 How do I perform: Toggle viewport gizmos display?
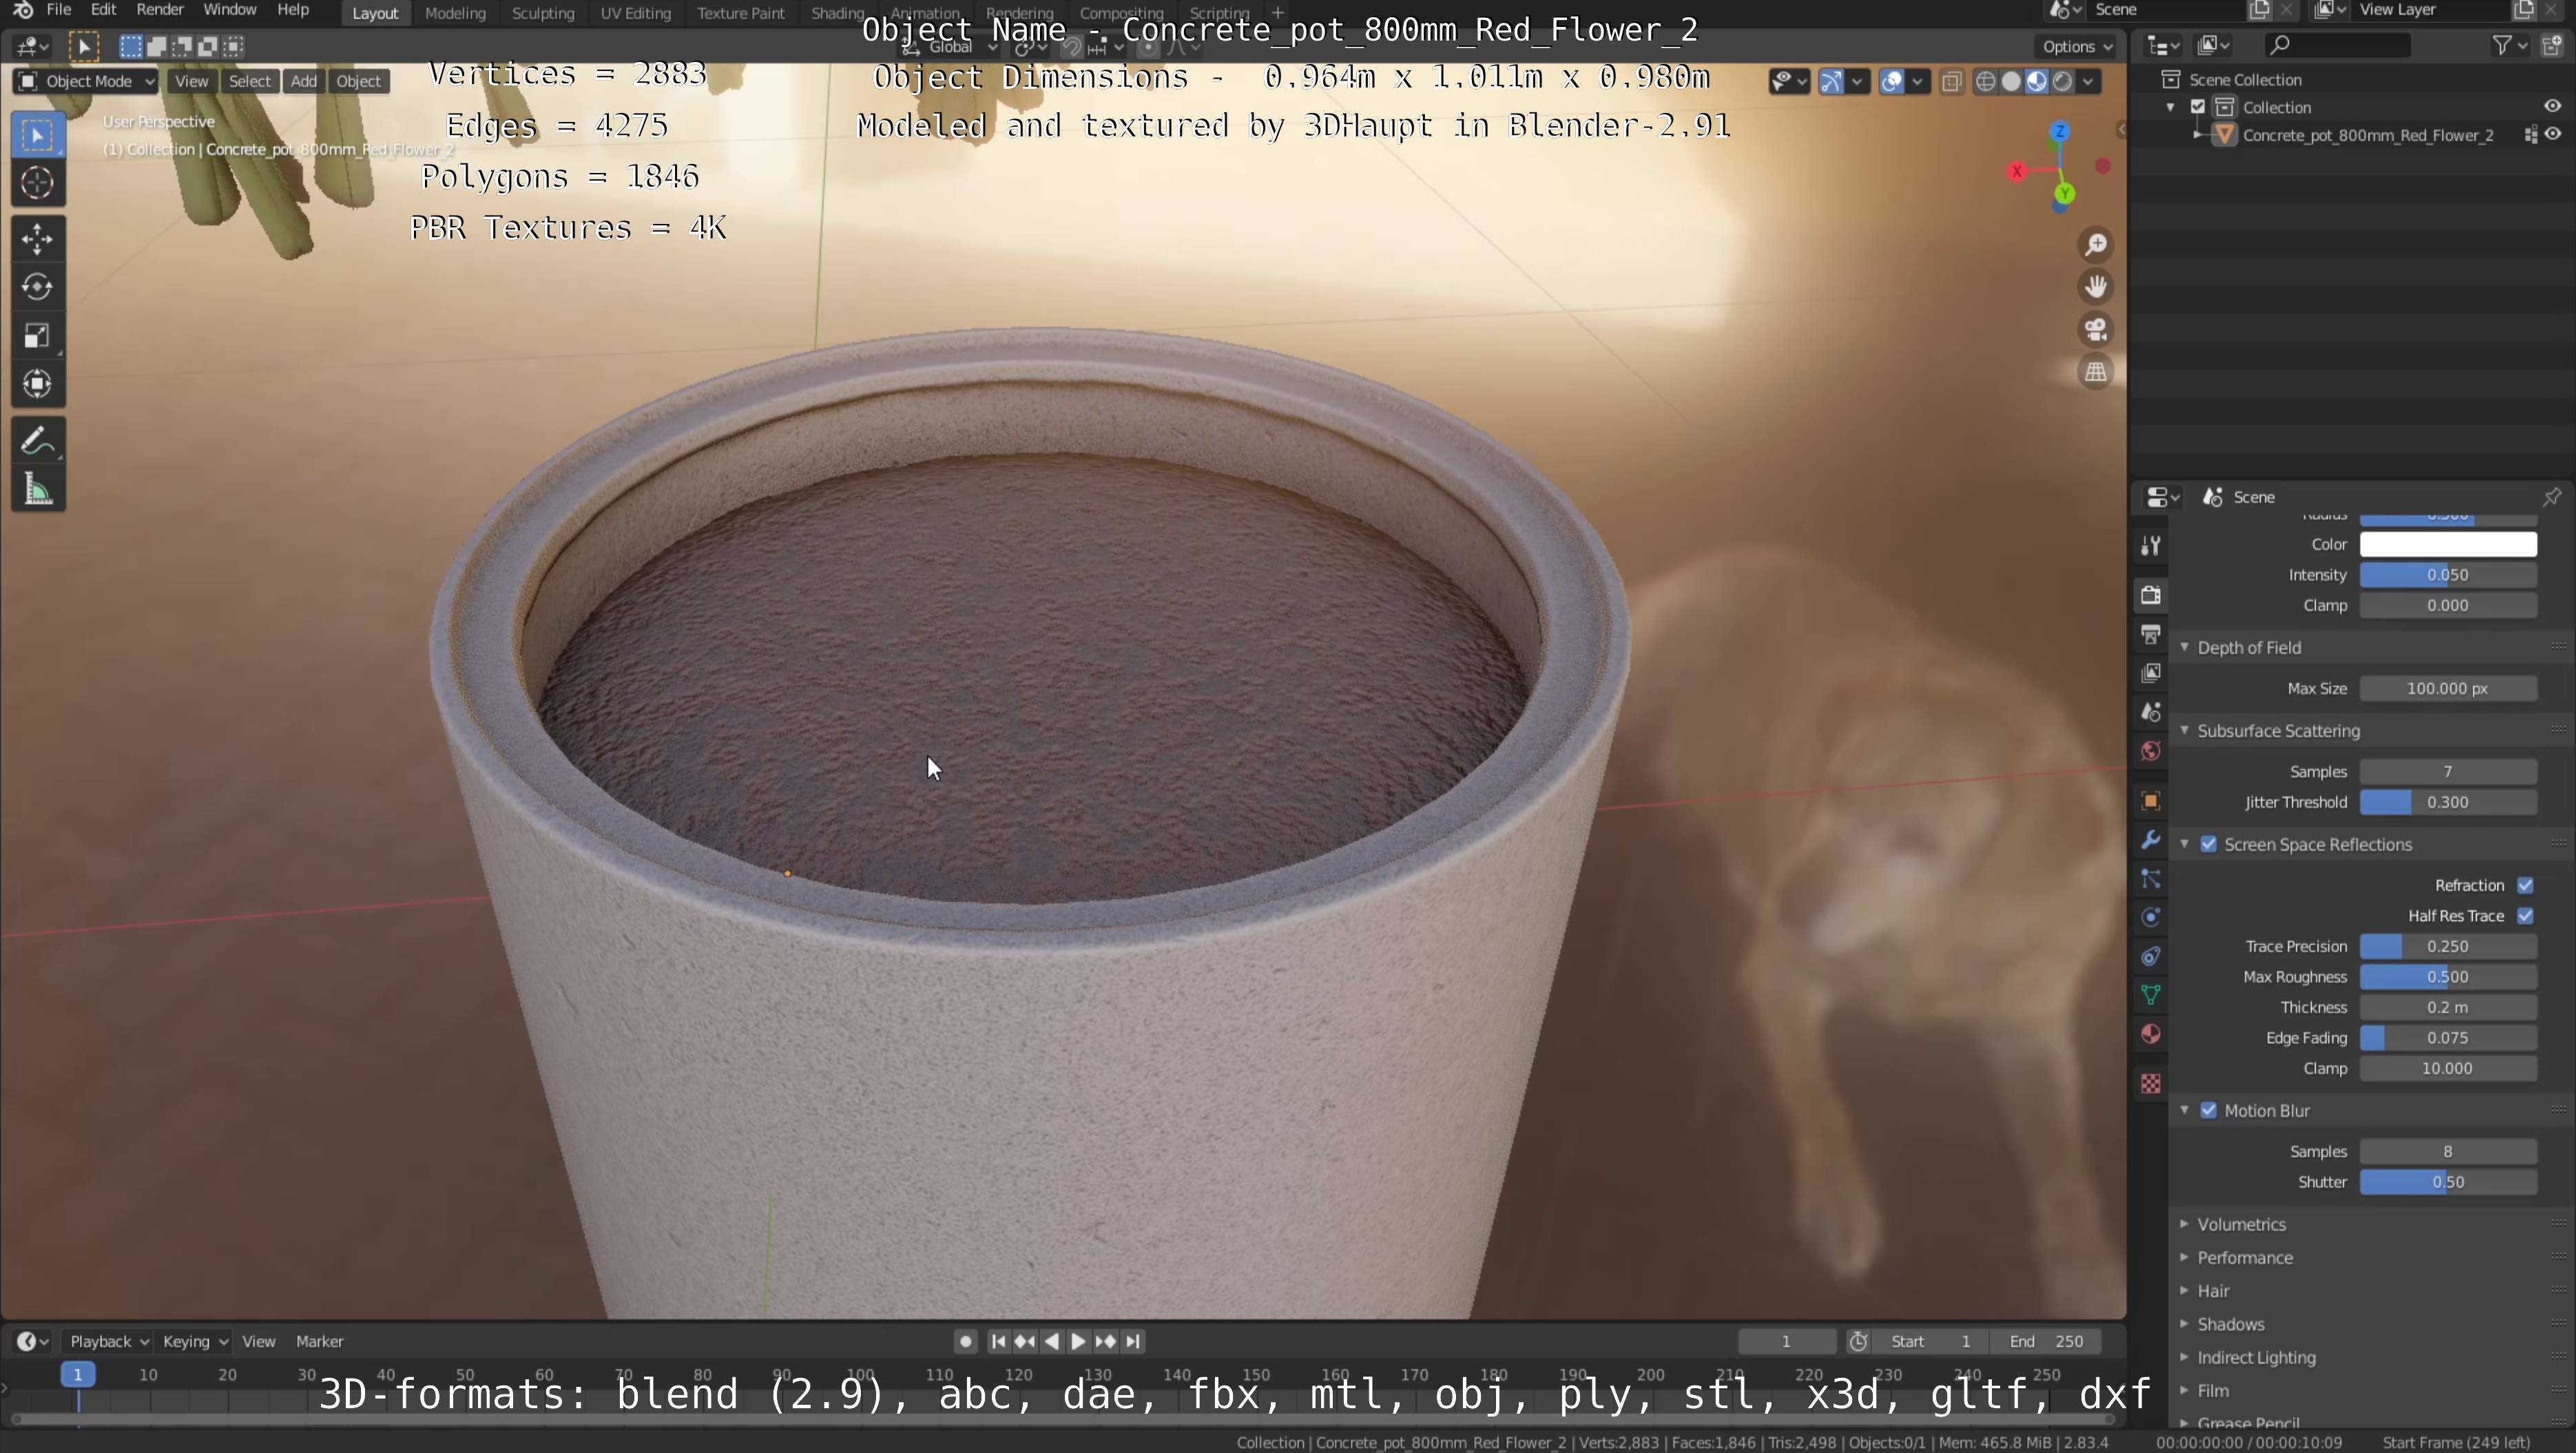point(1831,82)
